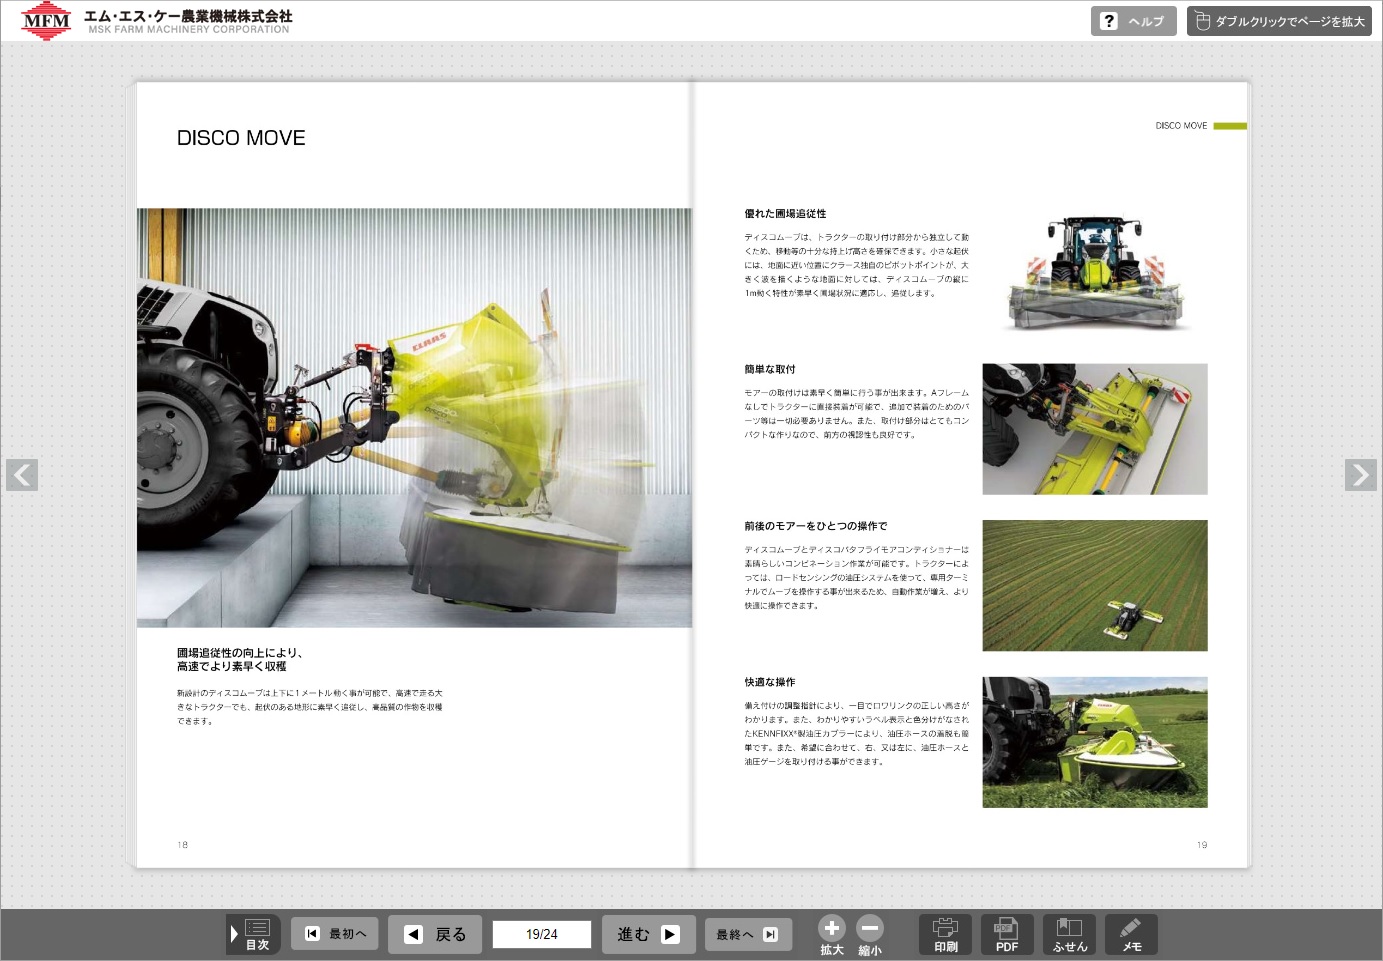The image size is (1383, 961).
Task: Click the 簡単な取付 heading
Action: [770, 370]
